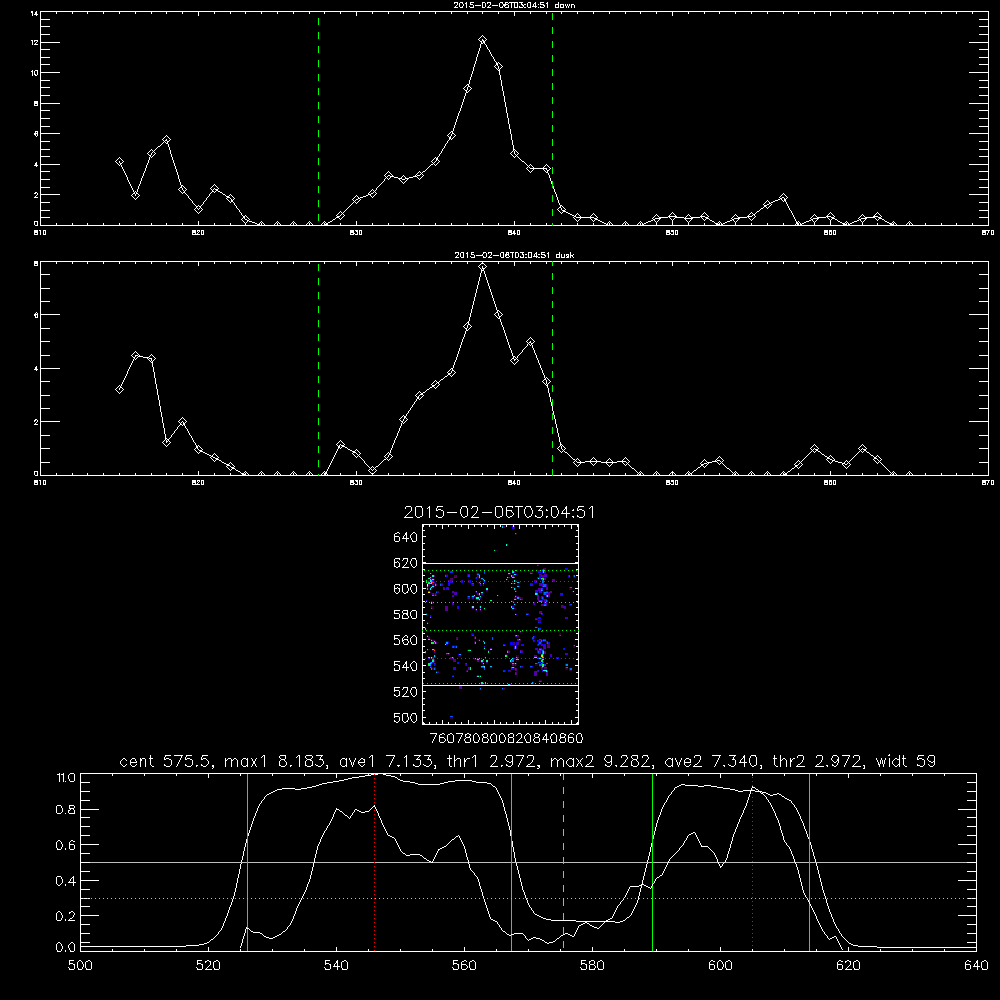Click the heatmap title 2015-02-06T03:04:51

click(x=499, y=512)
